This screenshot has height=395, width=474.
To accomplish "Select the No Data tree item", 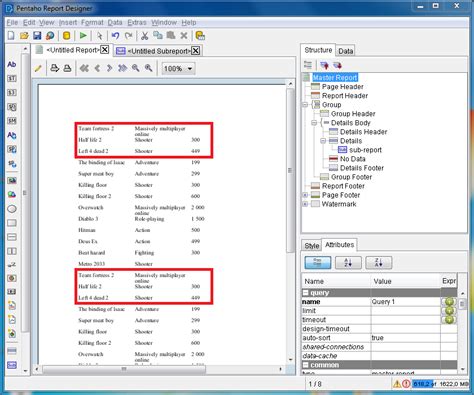I will tap(352, 159).
